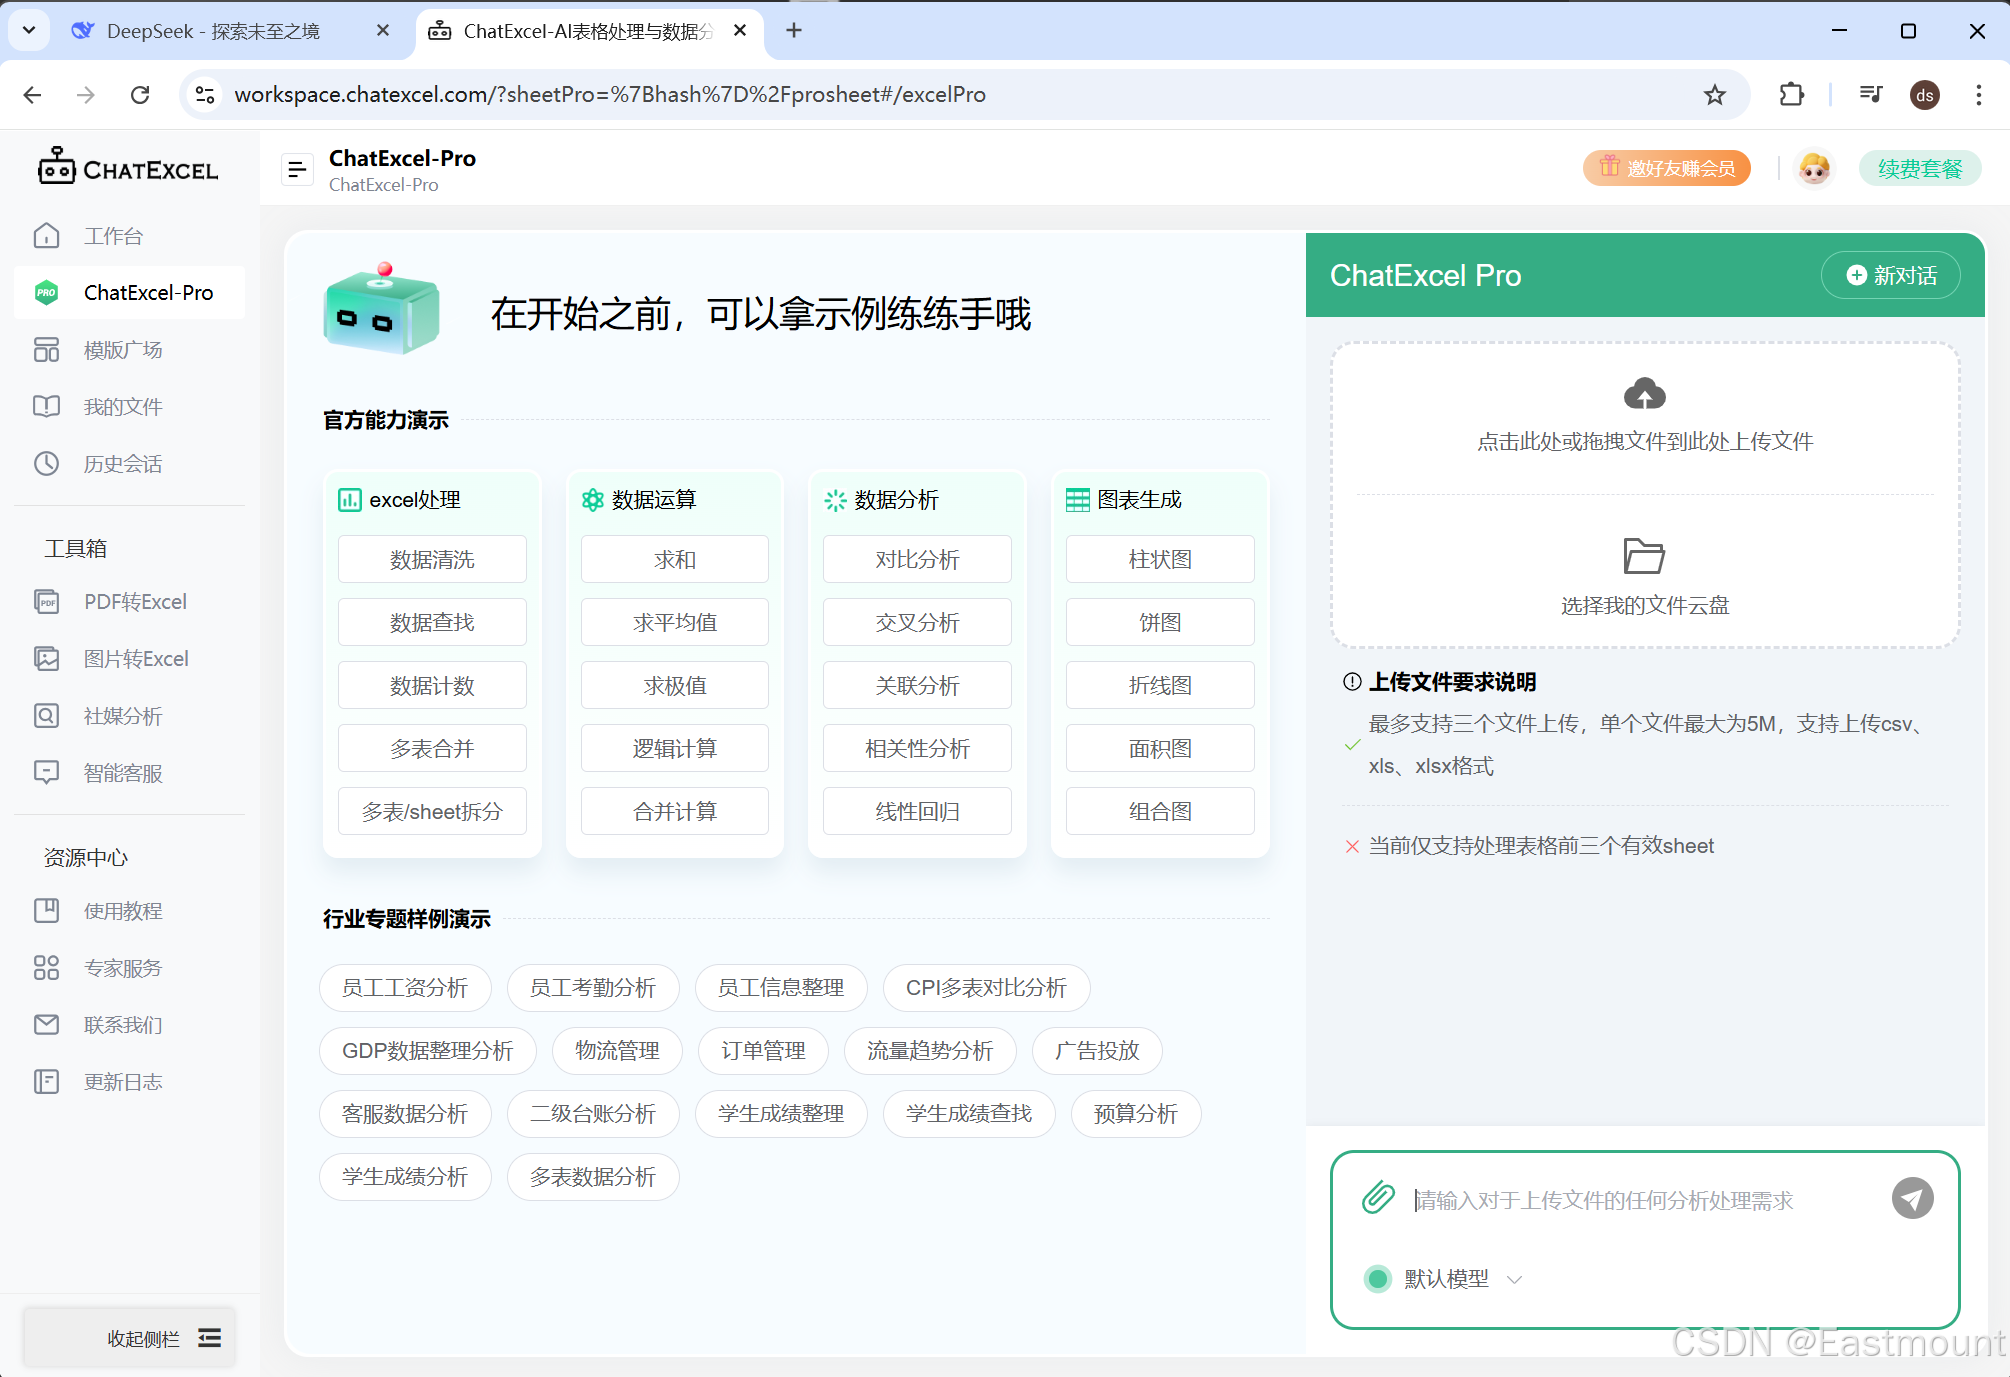Screen dimensions: 2010x1377
Task: Click the 新对话 new chat button
Action: coord(1890,275)
